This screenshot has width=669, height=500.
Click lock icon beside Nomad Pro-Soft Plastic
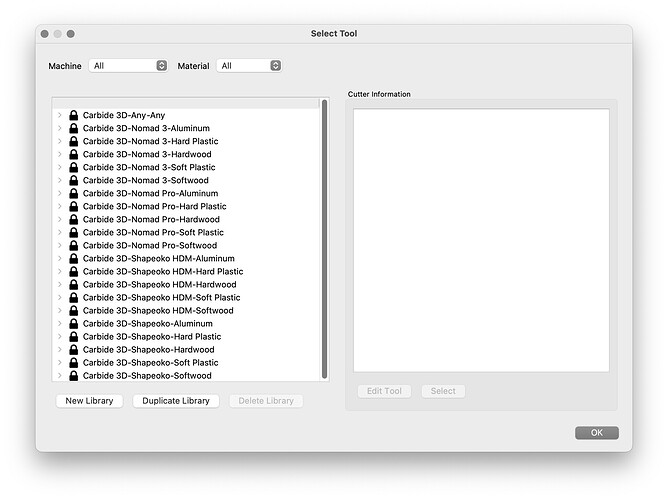74,232
